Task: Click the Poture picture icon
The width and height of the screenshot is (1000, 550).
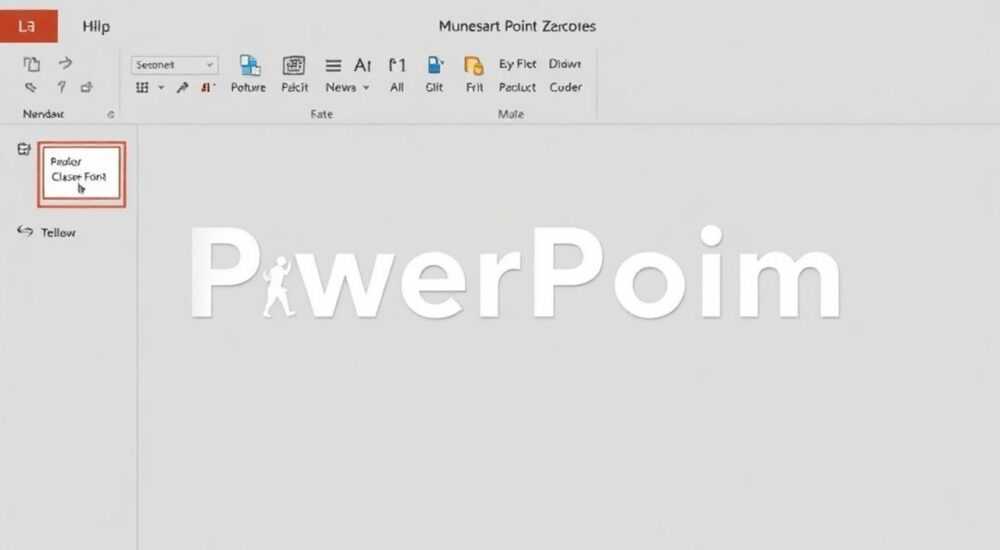Action: point(249,65)
